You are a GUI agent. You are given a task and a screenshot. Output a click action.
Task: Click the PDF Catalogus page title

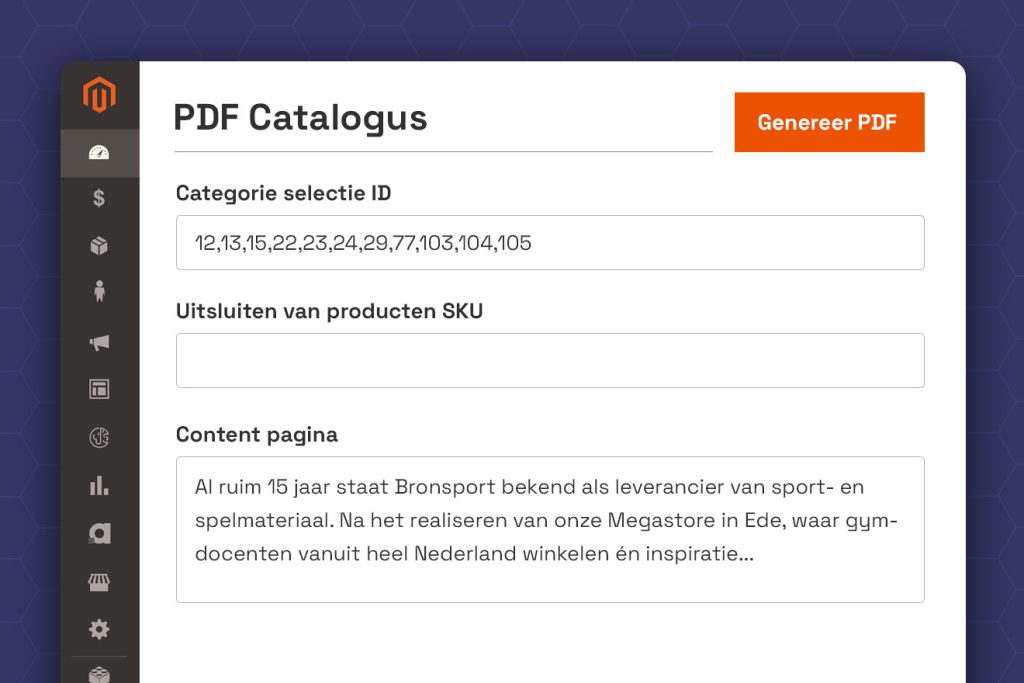pos(300,118)
